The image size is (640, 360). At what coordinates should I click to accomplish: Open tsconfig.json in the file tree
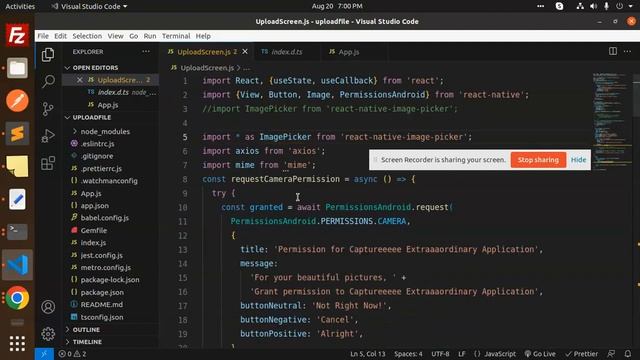point(102,317)
